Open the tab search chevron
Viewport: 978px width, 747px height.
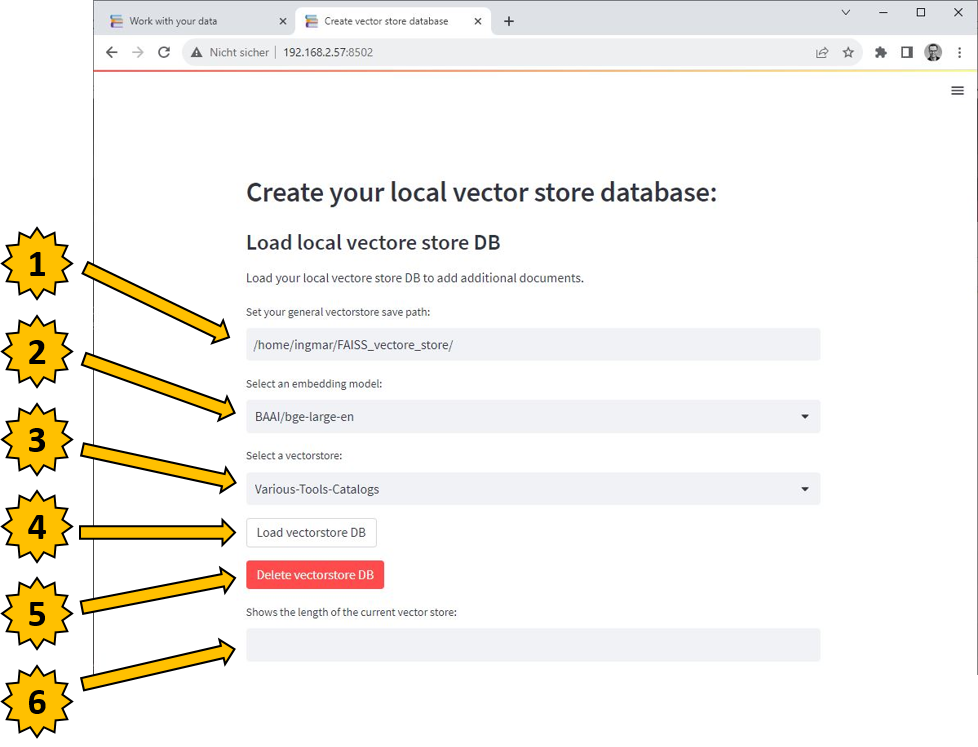846,12
